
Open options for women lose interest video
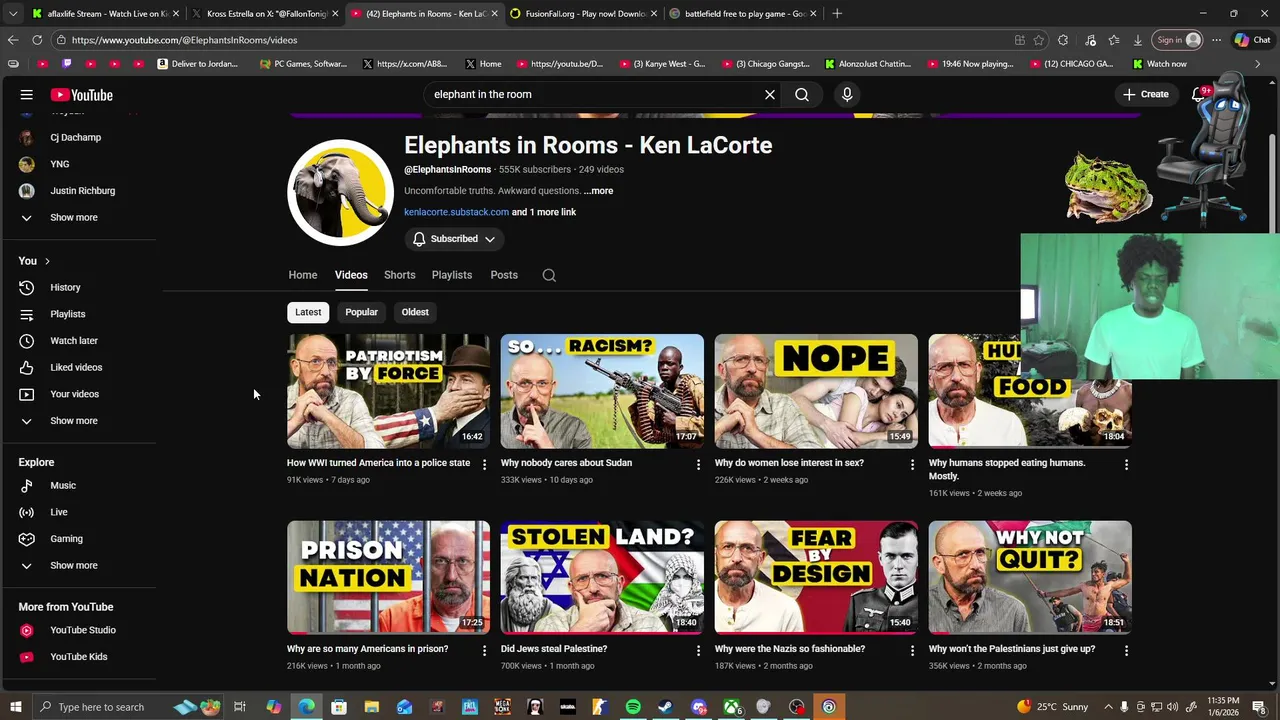click(912, 464)
